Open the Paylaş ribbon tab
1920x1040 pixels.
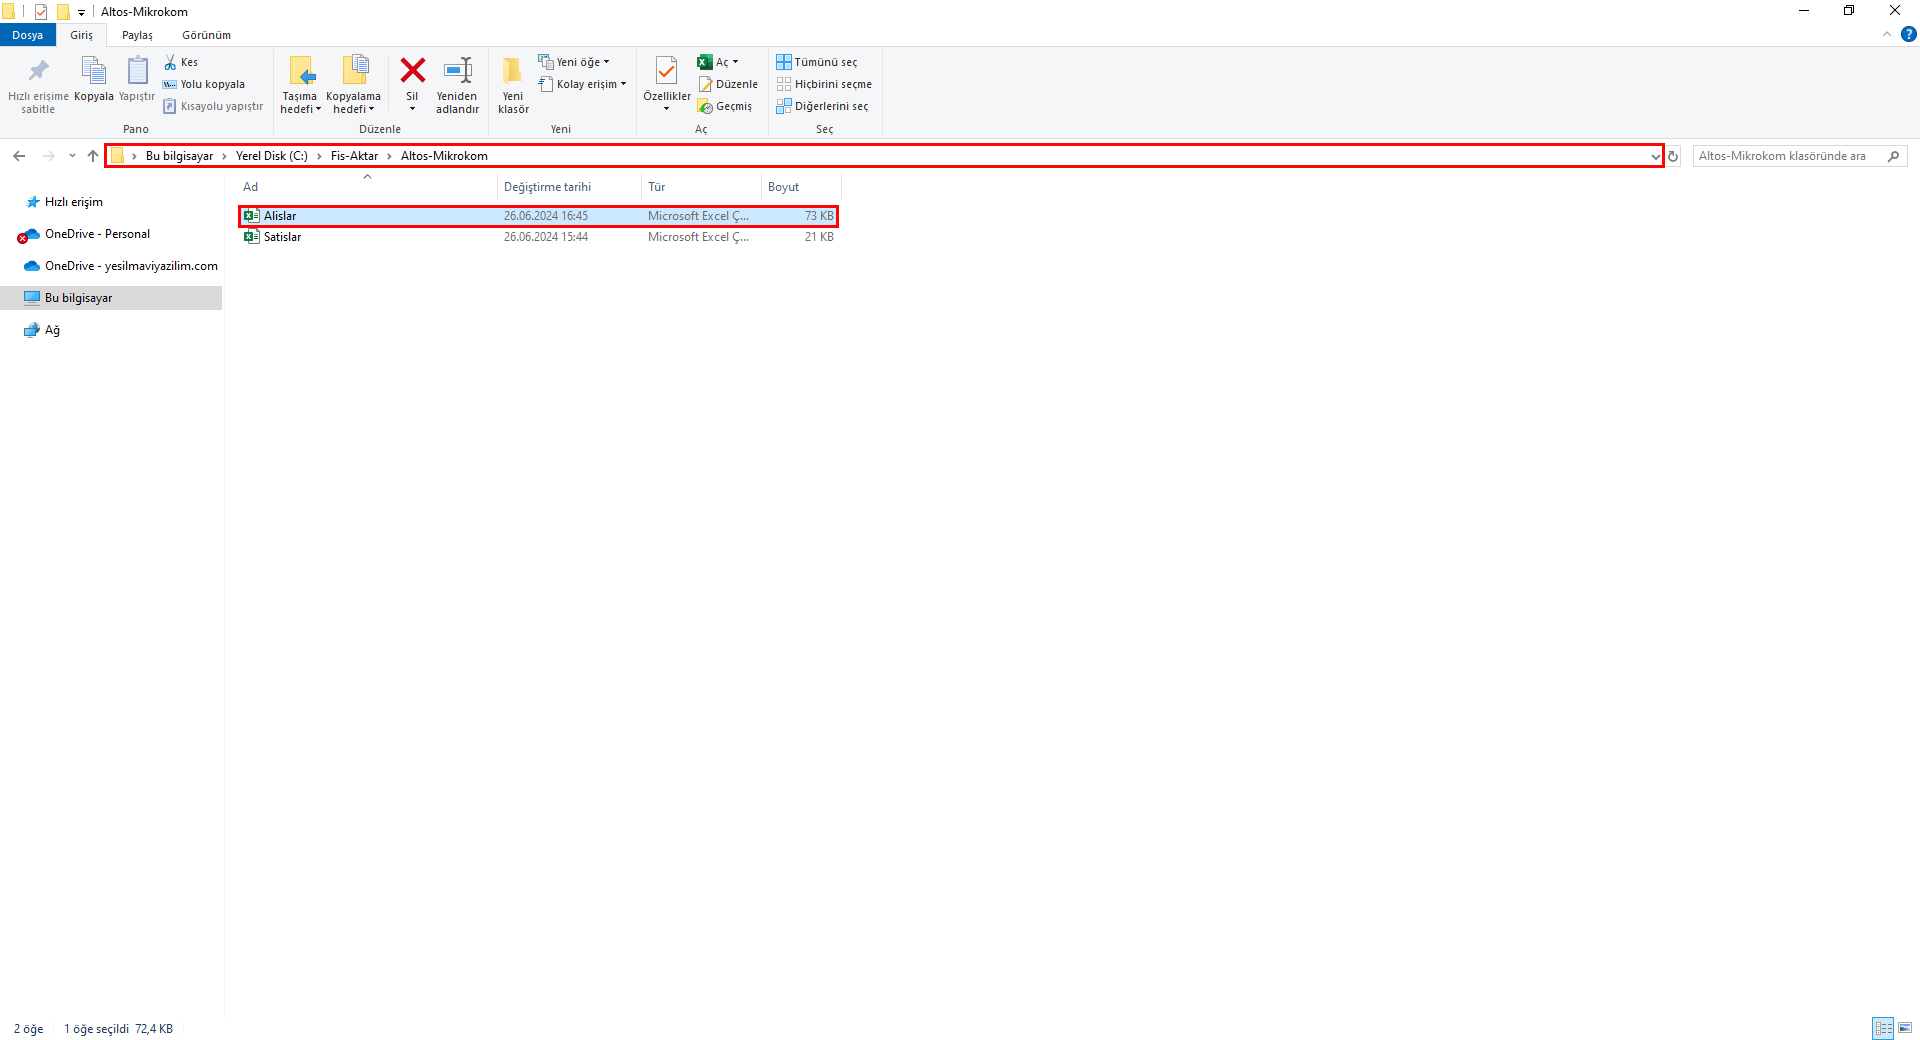click(x=137, y=35)
